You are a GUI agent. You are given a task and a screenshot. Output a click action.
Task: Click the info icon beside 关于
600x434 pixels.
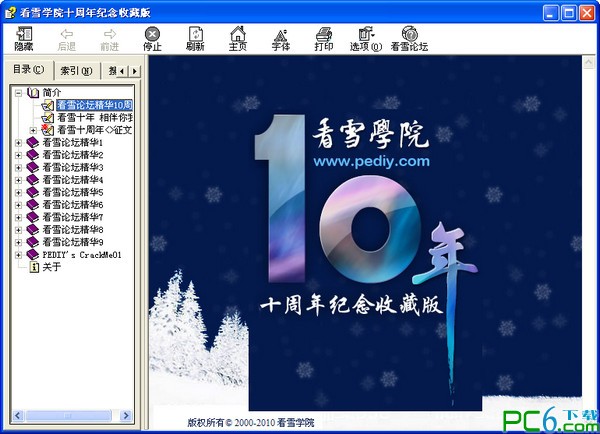[34, 267]
